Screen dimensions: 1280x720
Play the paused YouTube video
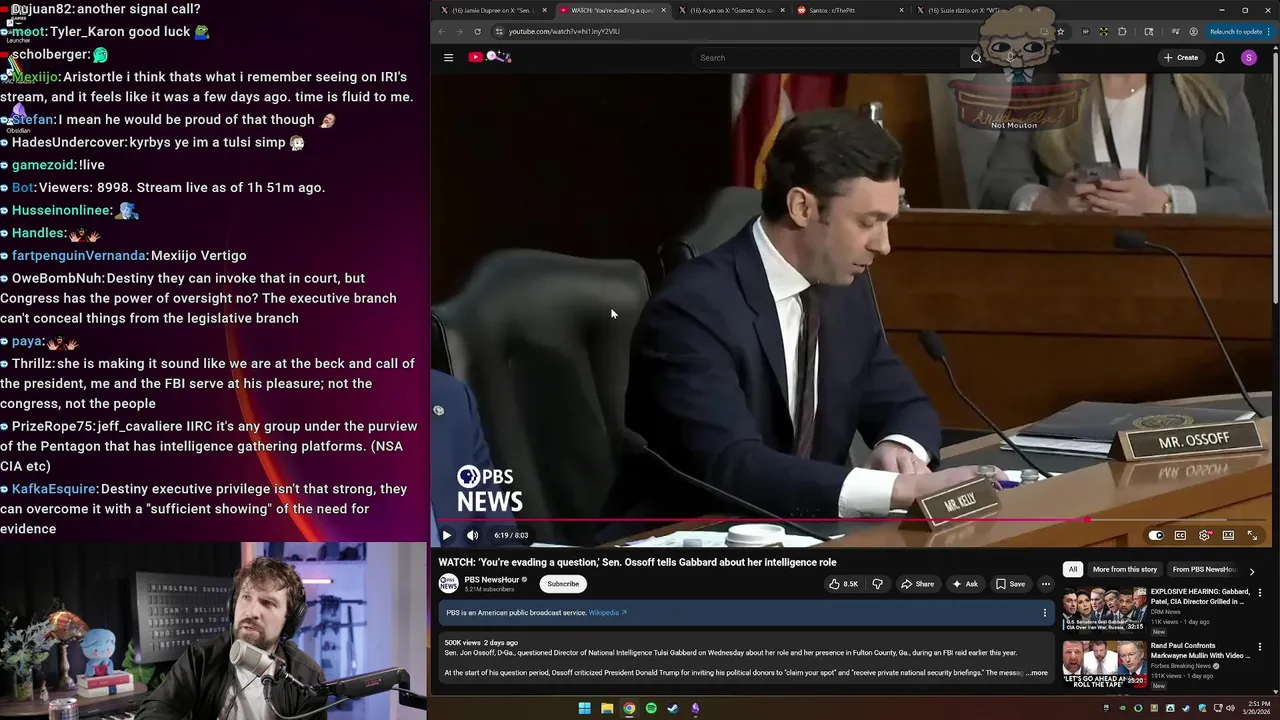(447, 535)
